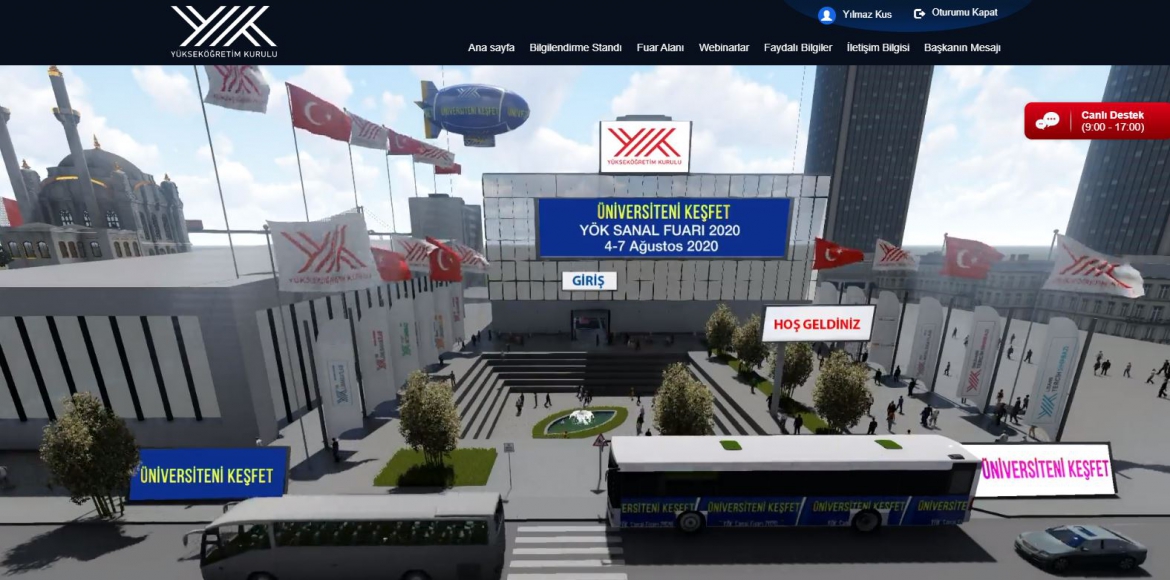The image size is (1170, 580).
Task: Click the chat bubble live support icon
Action: coord(1047,121)
